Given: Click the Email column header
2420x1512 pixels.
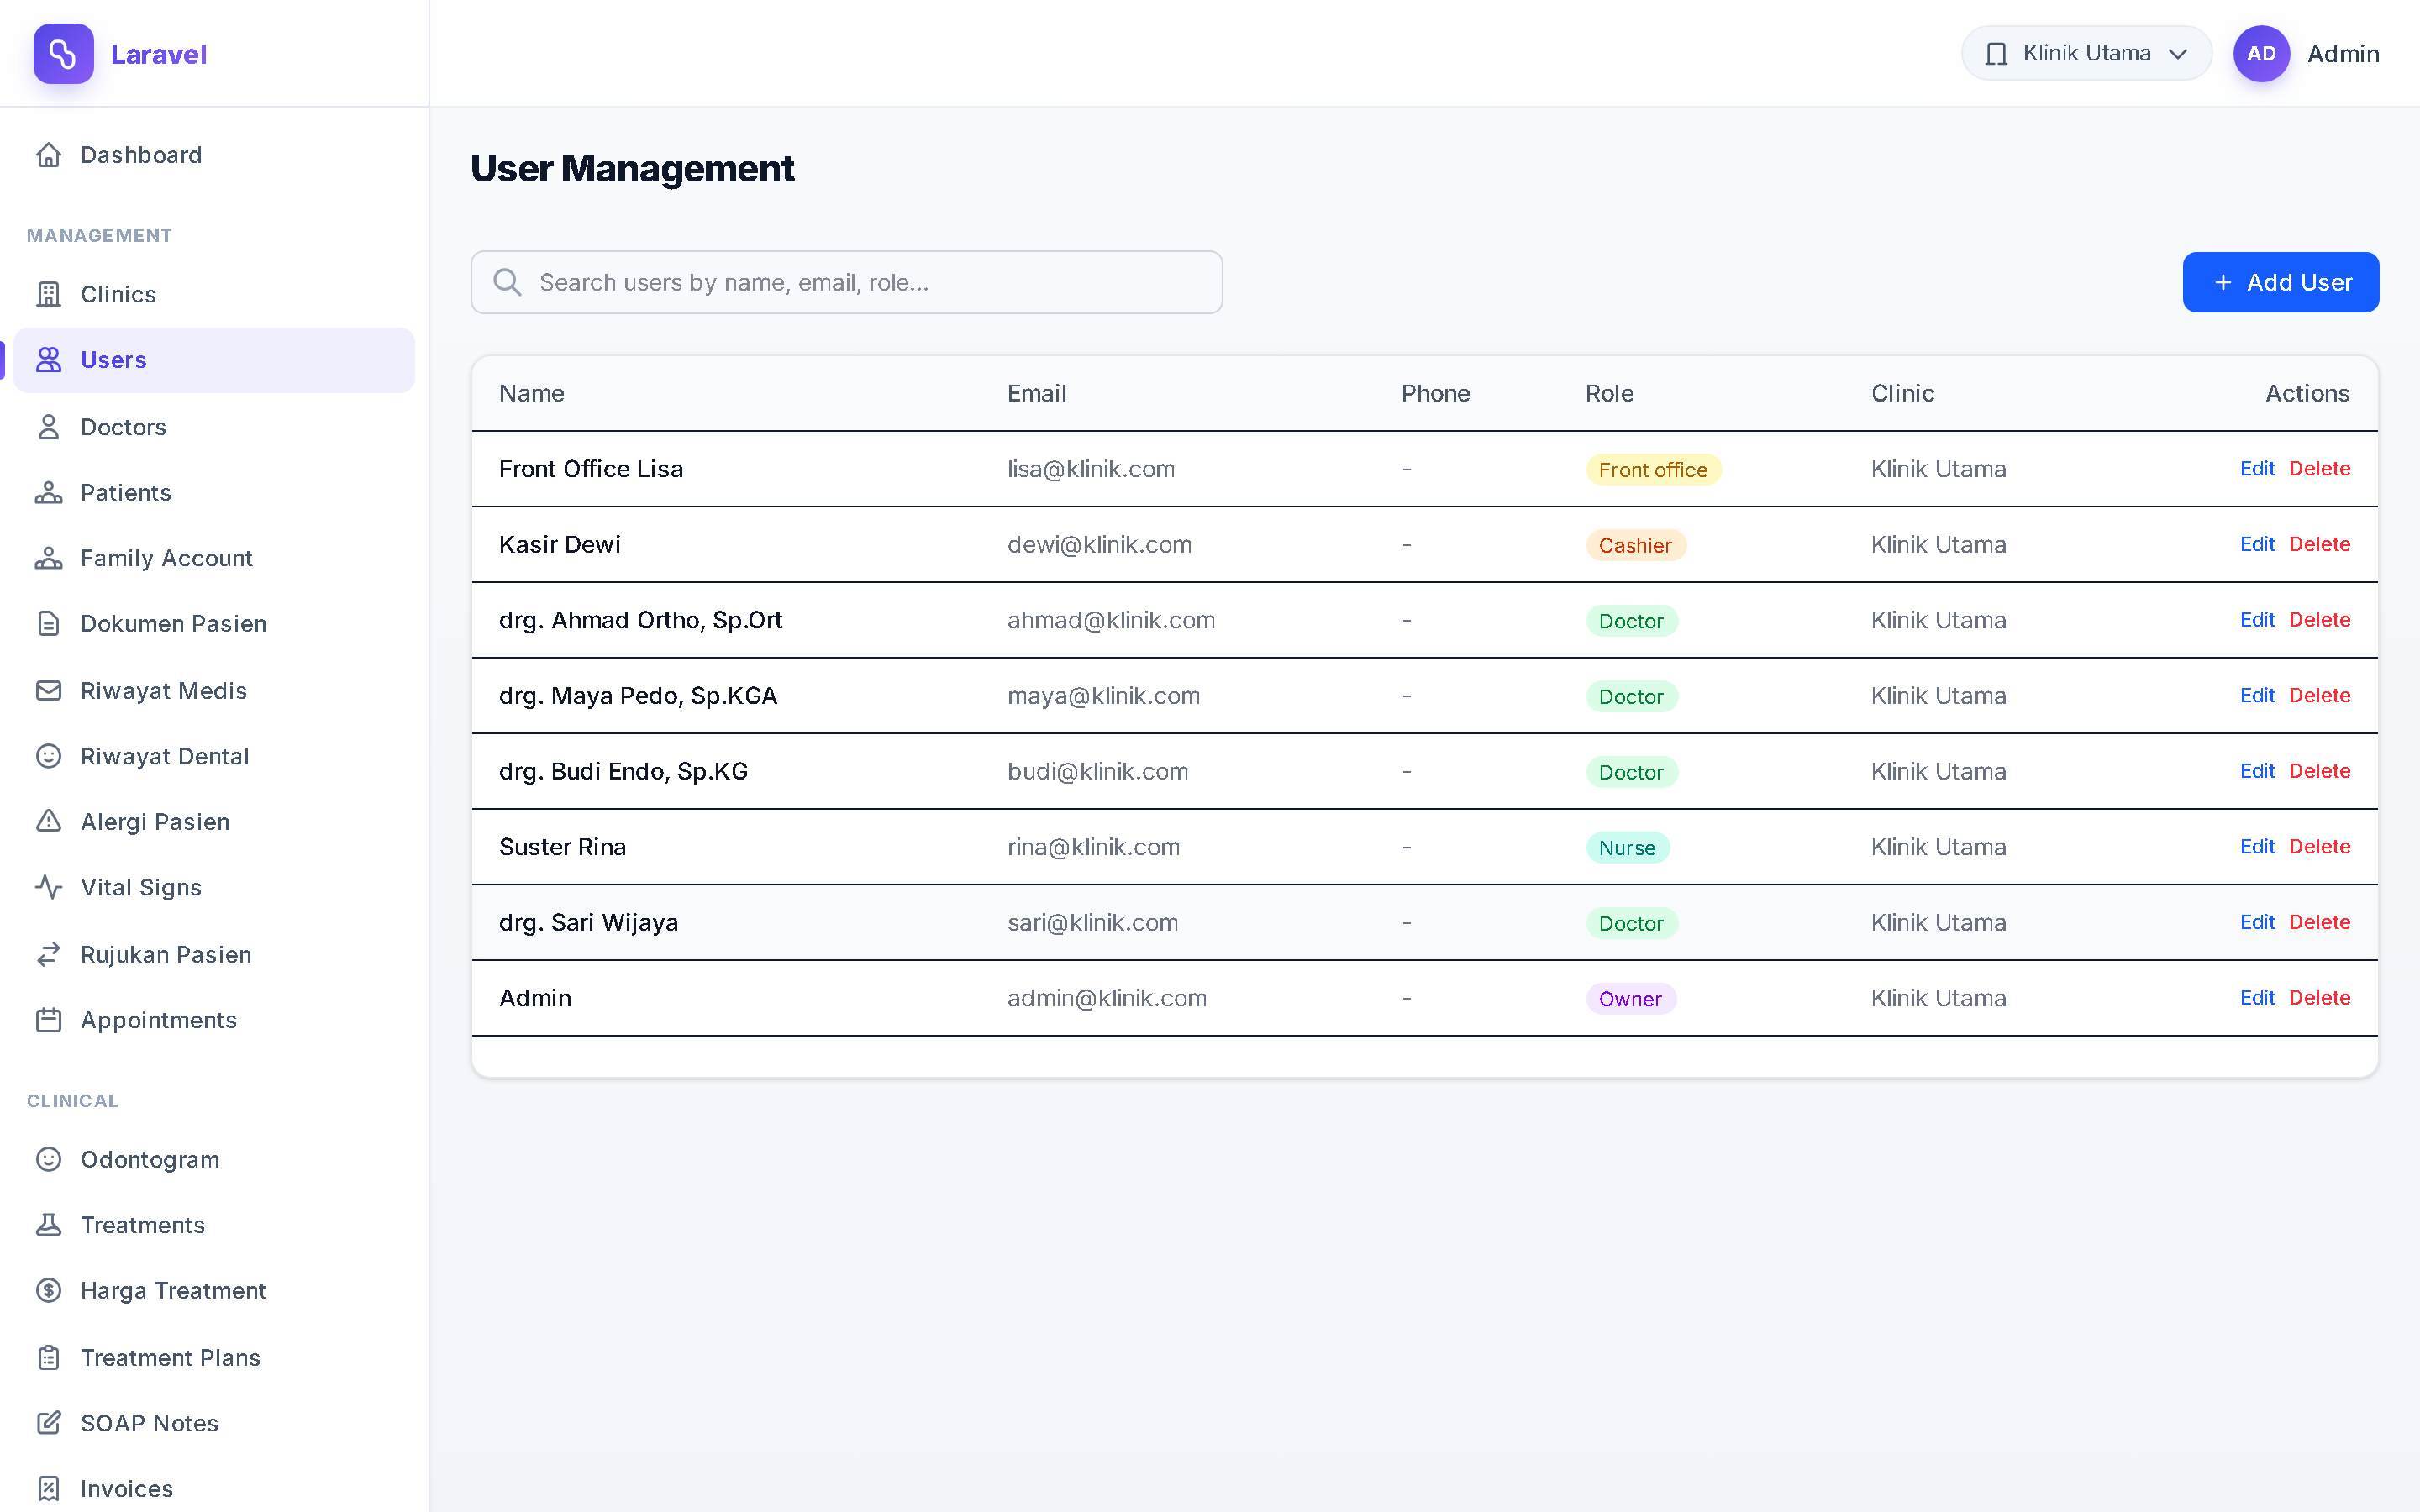Looking at the screenshot, I should [x=1036, y=393].
